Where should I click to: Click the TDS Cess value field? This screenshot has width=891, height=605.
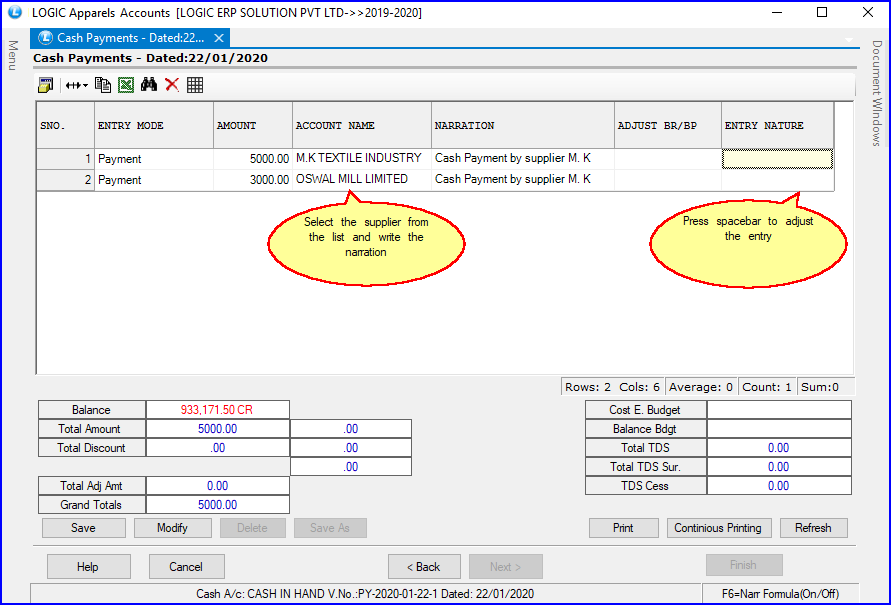[779, 486]
